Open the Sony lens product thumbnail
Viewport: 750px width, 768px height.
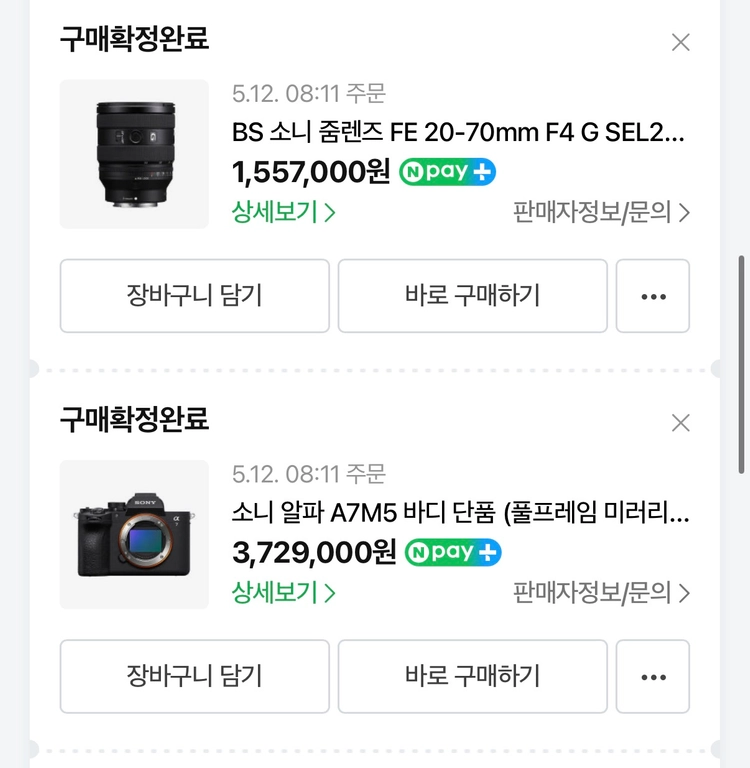point(134,154)
